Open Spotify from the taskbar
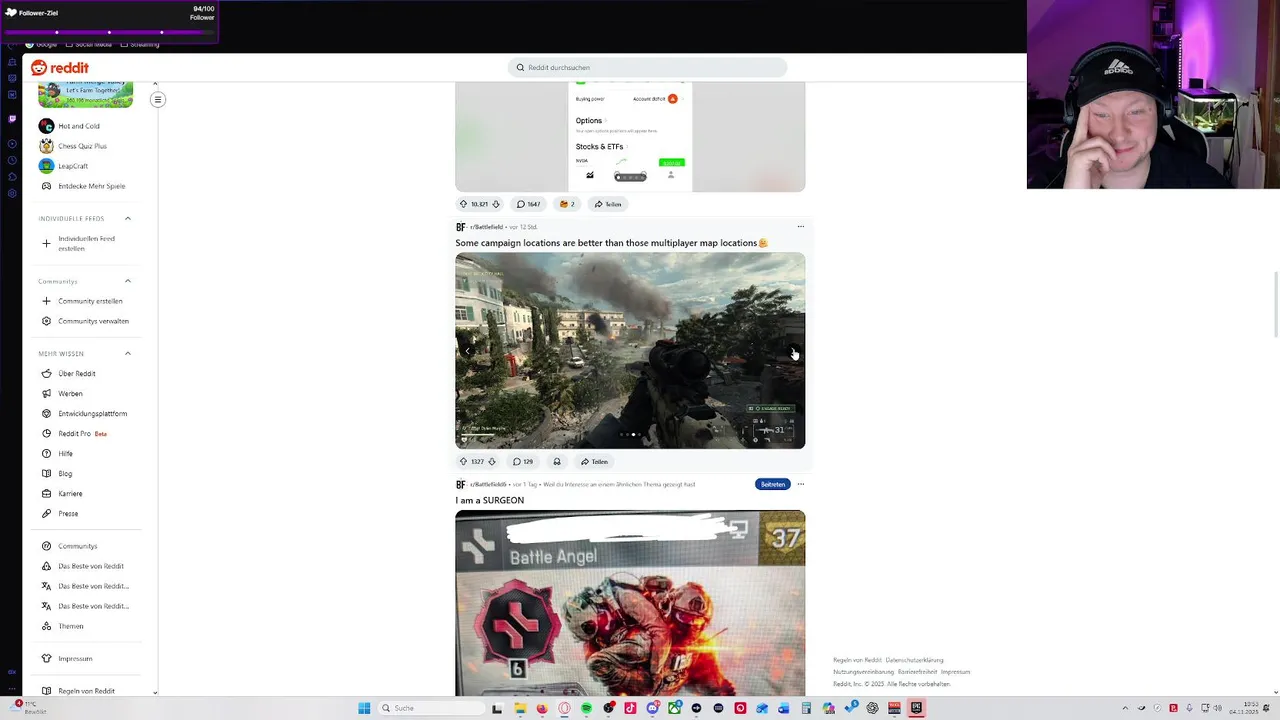The image size is (1280, 720). click(586, 708)
